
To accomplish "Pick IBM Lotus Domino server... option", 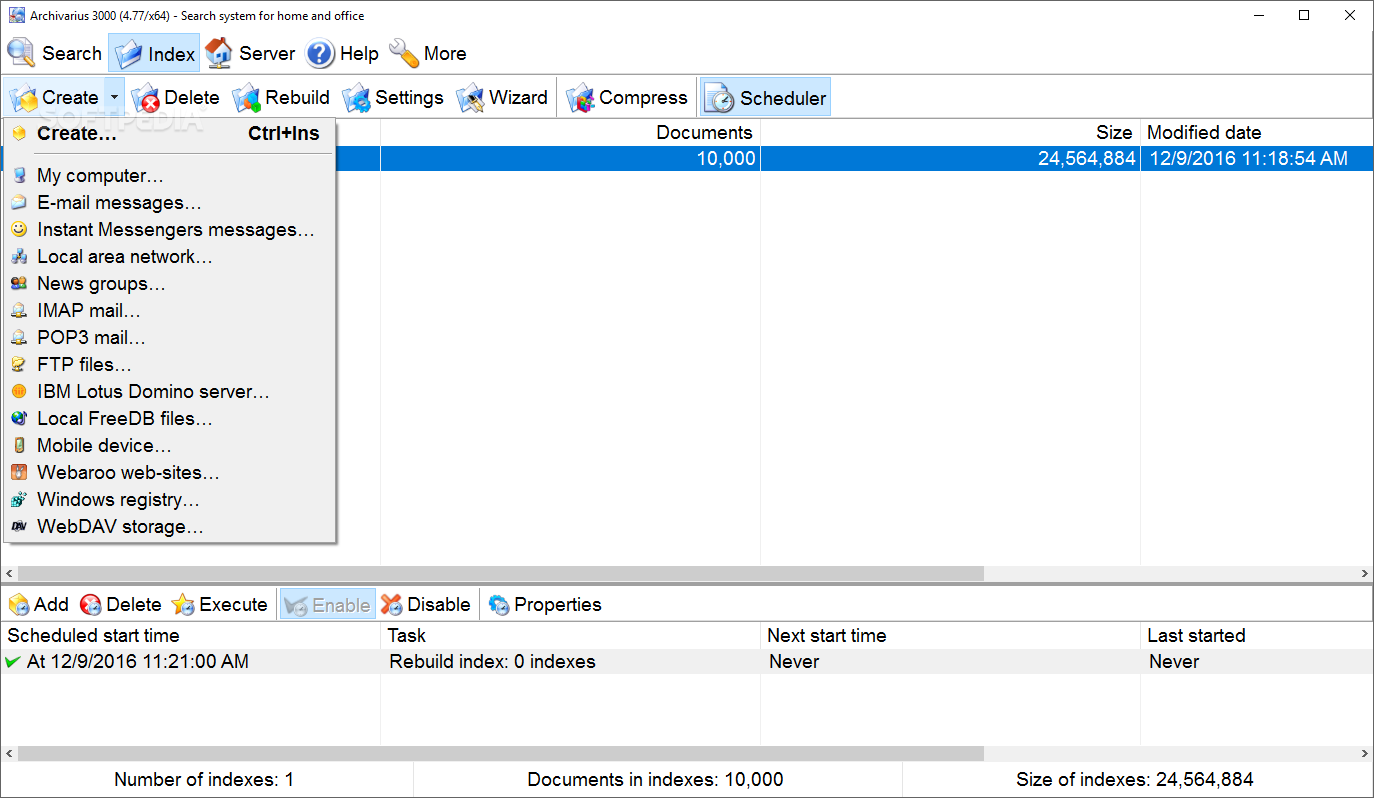I will coord(170,392).
